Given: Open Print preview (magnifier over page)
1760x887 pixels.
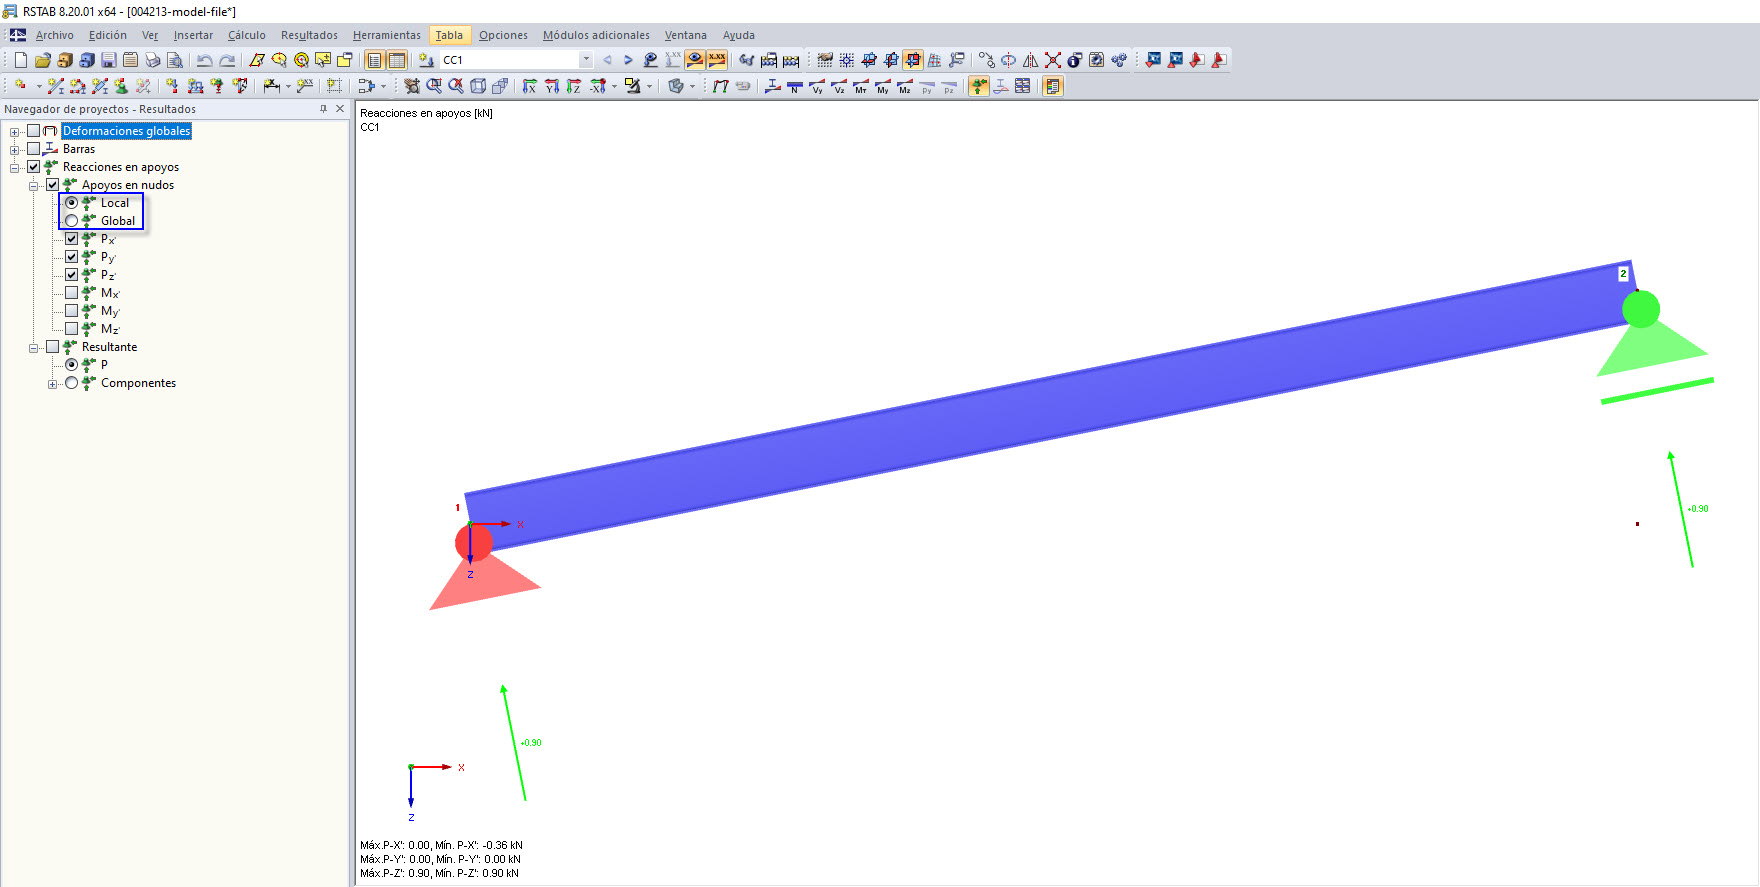Looking at the screenshot, I should click(x=174, y=60).
